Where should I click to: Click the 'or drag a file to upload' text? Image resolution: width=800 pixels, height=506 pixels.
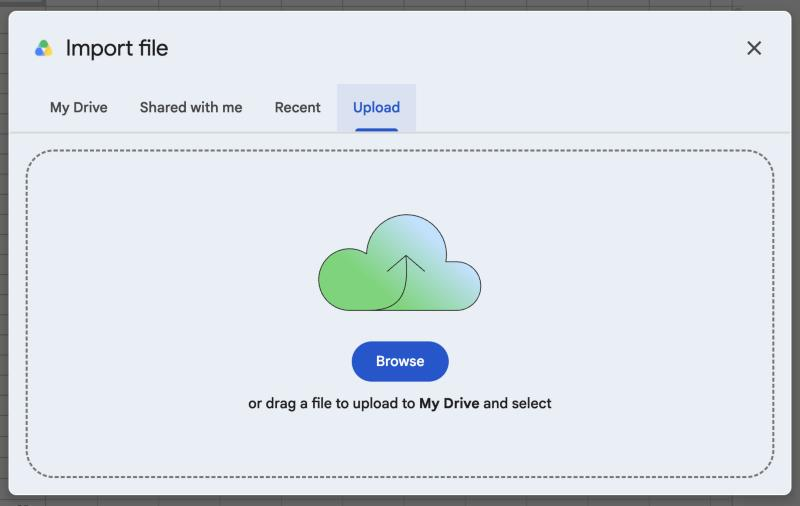pos(399,403)
